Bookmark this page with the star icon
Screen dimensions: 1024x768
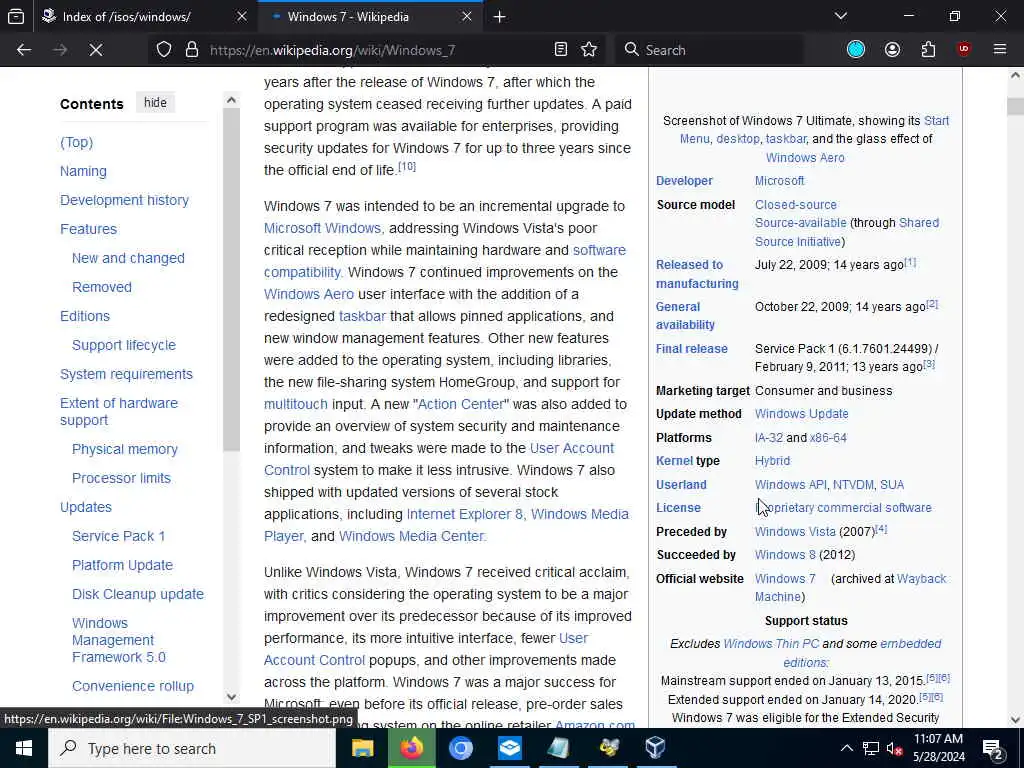point(589,50)
